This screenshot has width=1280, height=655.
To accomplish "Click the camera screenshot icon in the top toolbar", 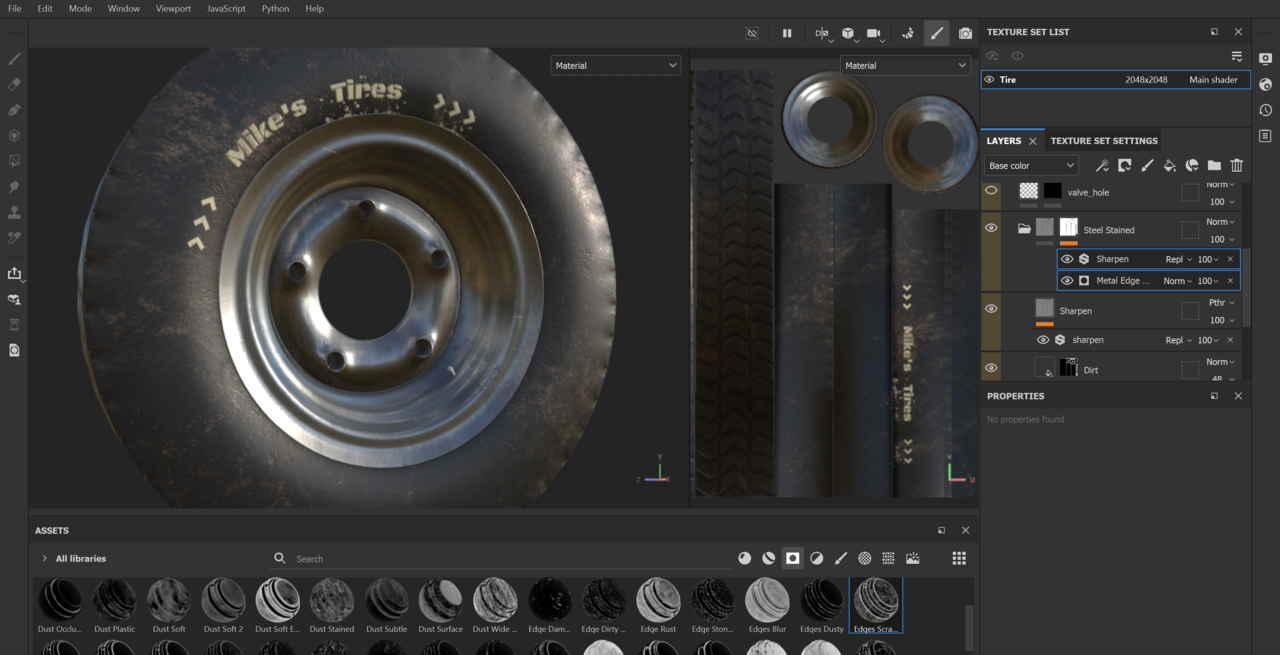I will 965,33.
